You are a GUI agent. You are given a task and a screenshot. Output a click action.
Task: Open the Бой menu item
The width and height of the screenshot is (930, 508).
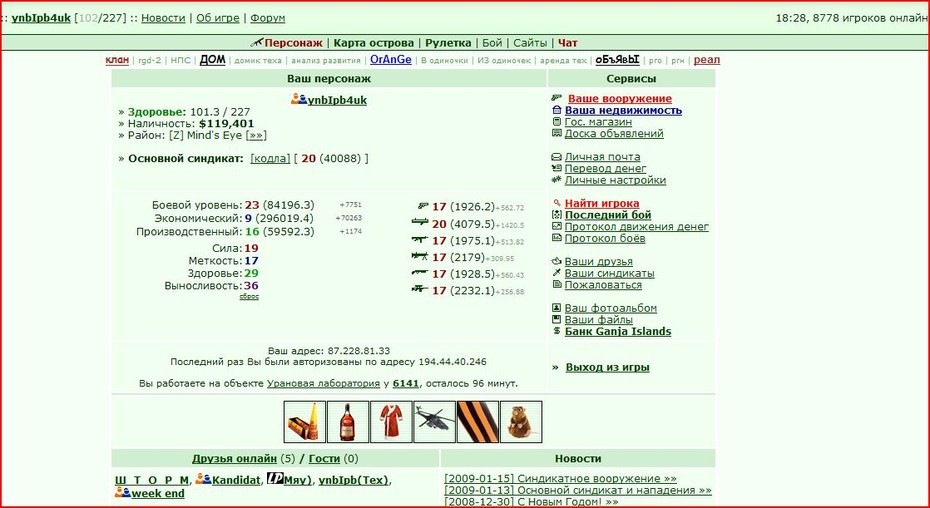492,43
